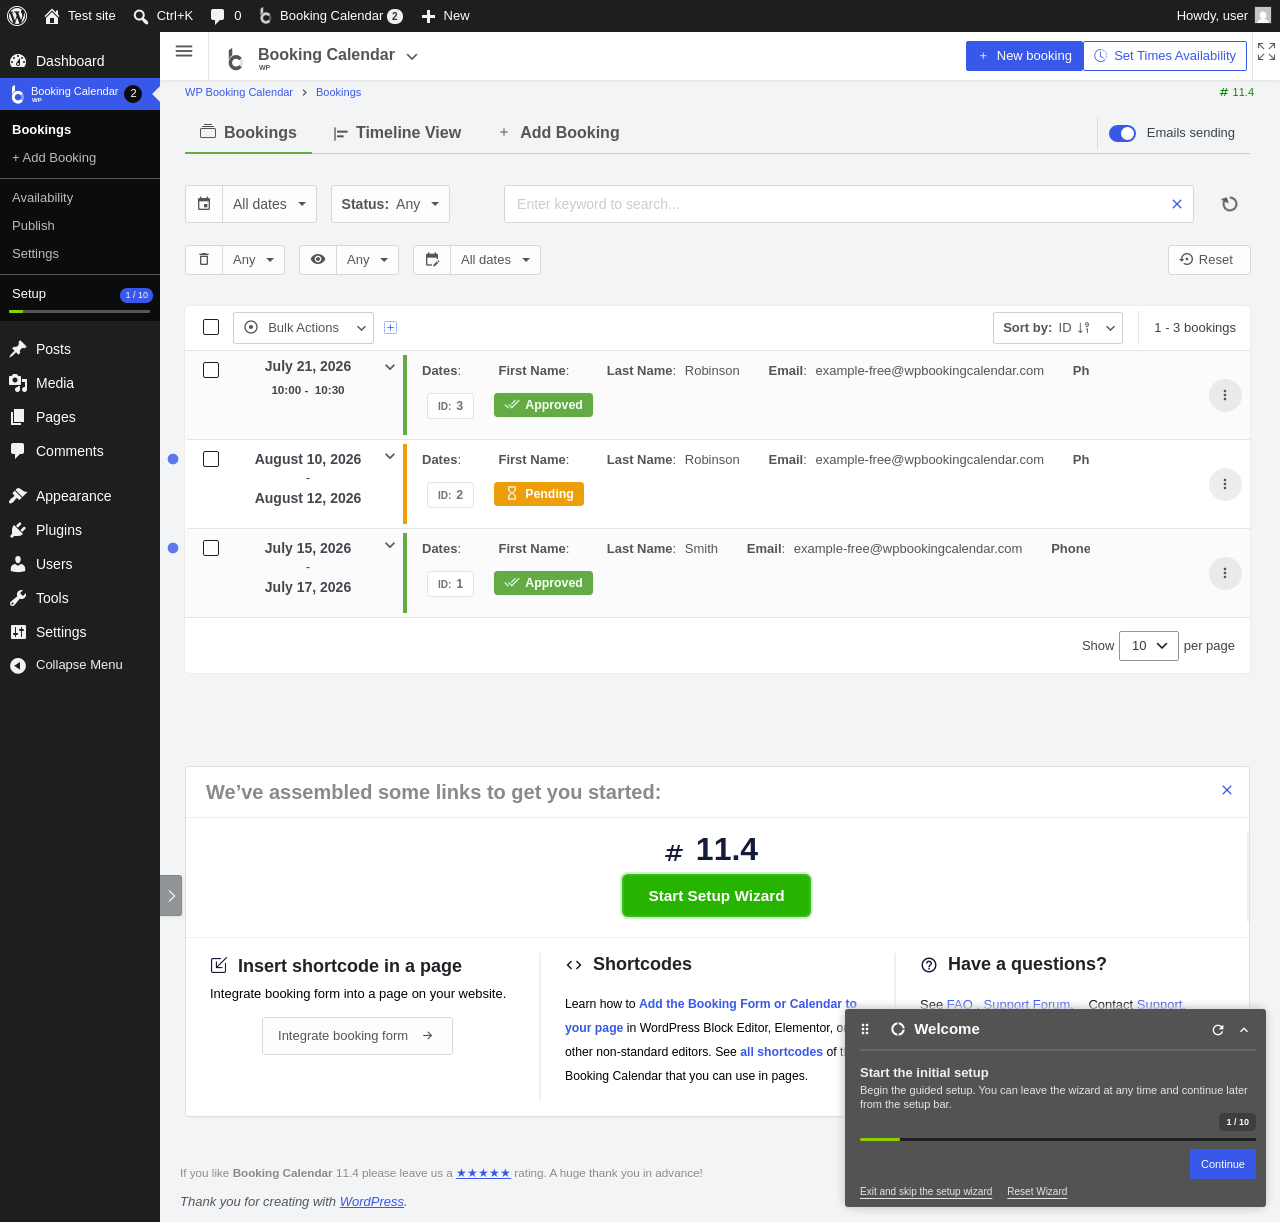Click the Booking Calendar logo in header
This screenshot has height=1222, width=1280.
click(x=235, y=59)
